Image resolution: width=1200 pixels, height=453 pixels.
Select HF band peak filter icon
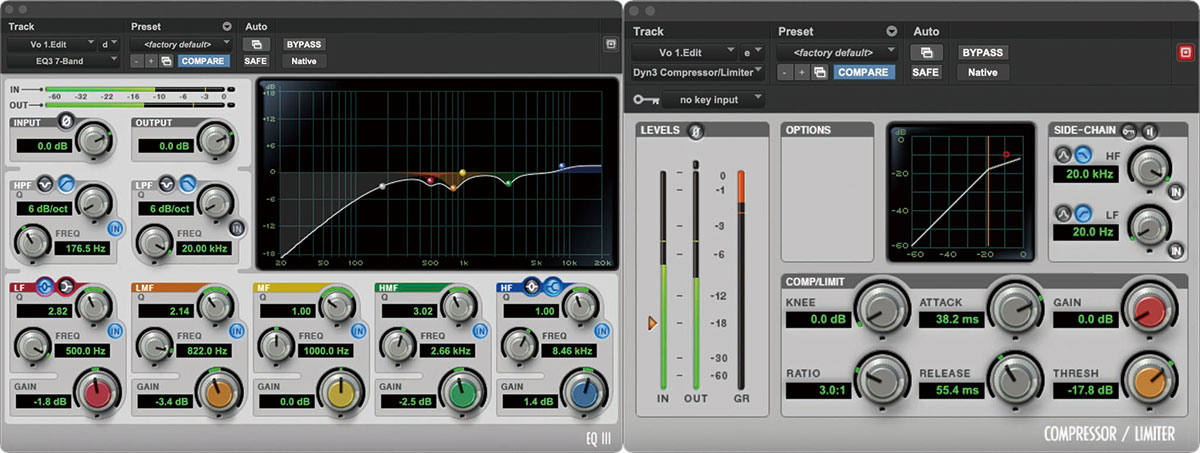[531, 288]
